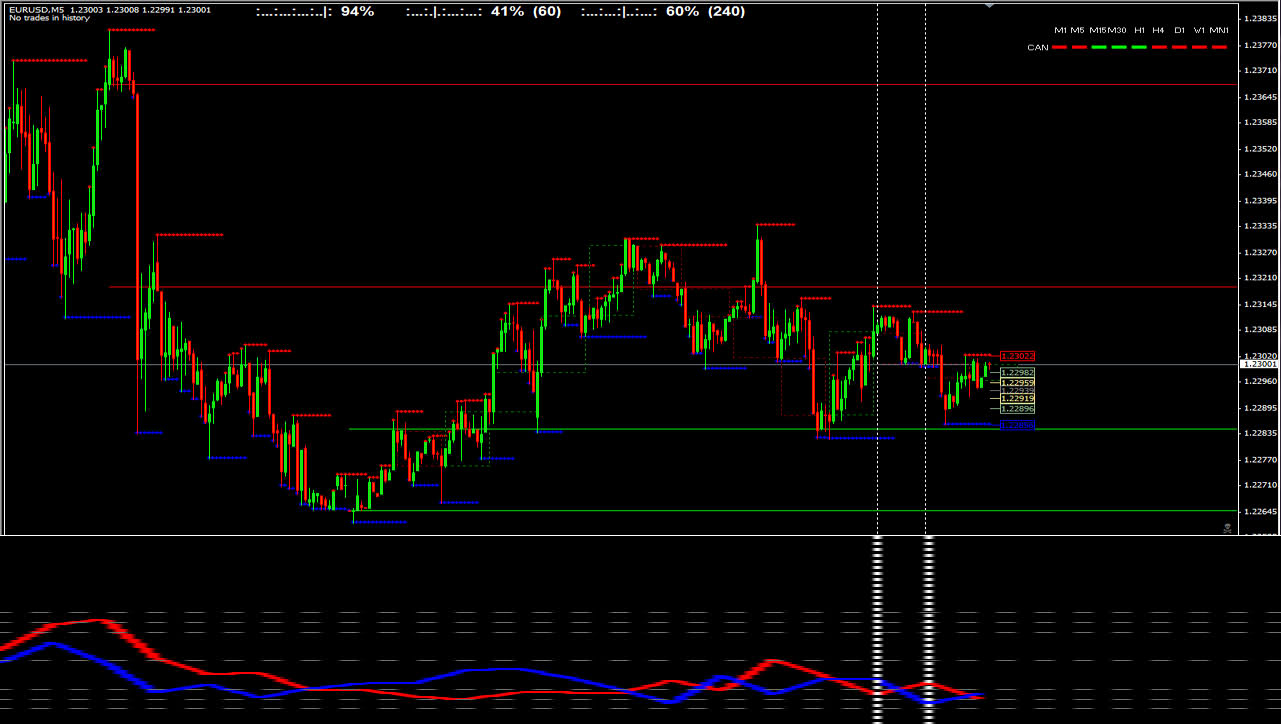
Task: Click the 1.22896 level price tag
Action: coord(1018,408)
